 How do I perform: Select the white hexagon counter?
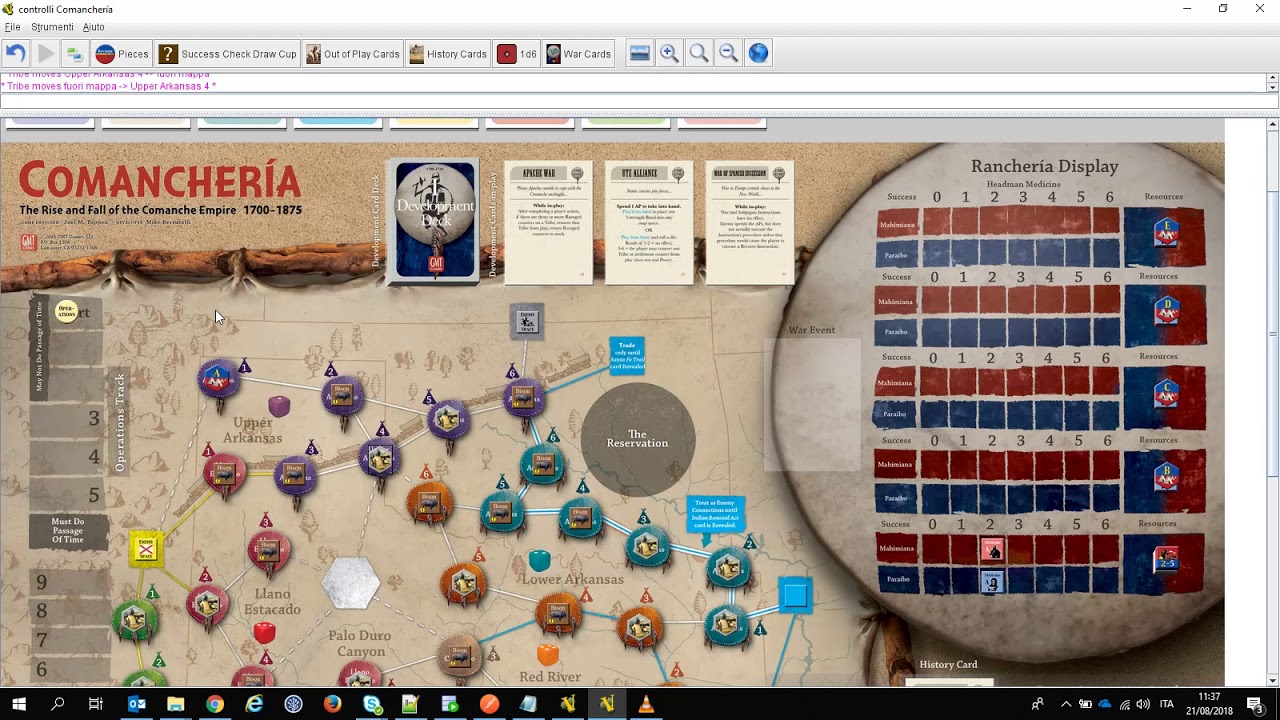coord(350,582)
